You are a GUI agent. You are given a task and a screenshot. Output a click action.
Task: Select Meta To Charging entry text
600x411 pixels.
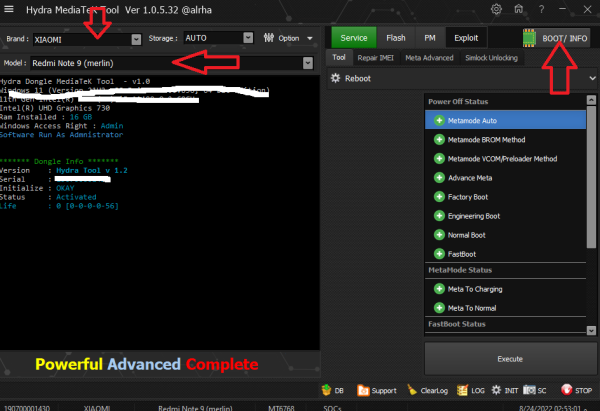click(x=475, y=289)
